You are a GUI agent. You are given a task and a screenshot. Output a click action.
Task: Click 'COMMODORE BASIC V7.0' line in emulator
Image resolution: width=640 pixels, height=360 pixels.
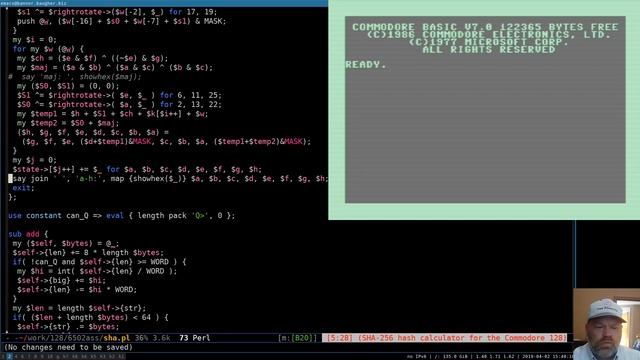click(x=422, y=27)
